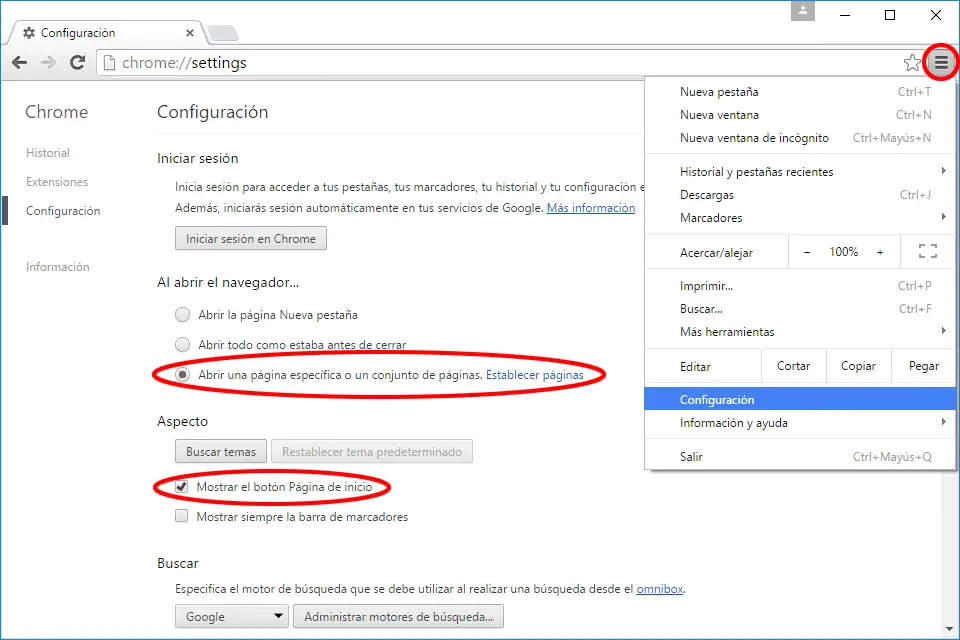This screenshot has height=640, width=960.
Task: Uncheck 'Mostrar el botón Página de inicio'
Action: coord(182,487)
